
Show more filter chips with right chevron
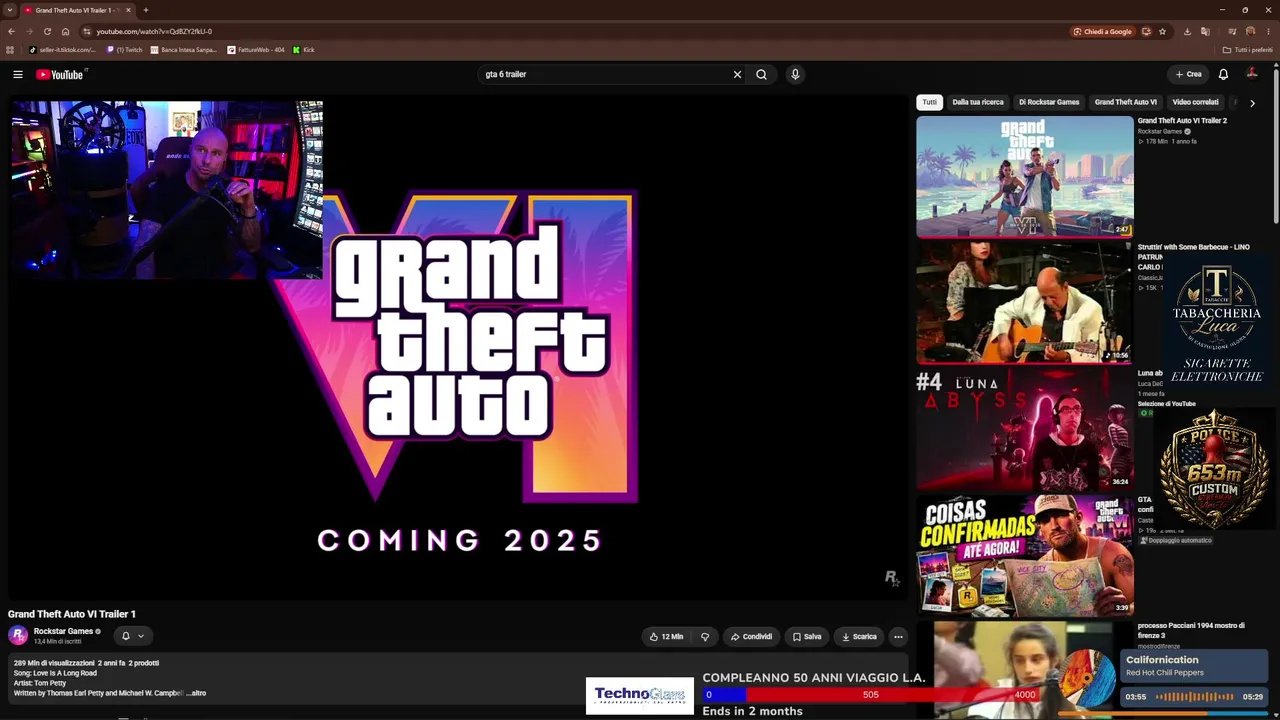[1252, 103]
